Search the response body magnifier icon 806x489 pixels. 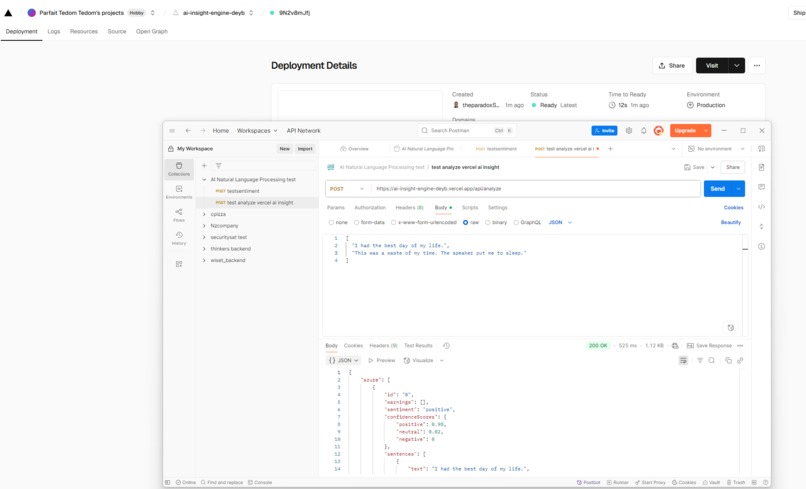(711, 360)
